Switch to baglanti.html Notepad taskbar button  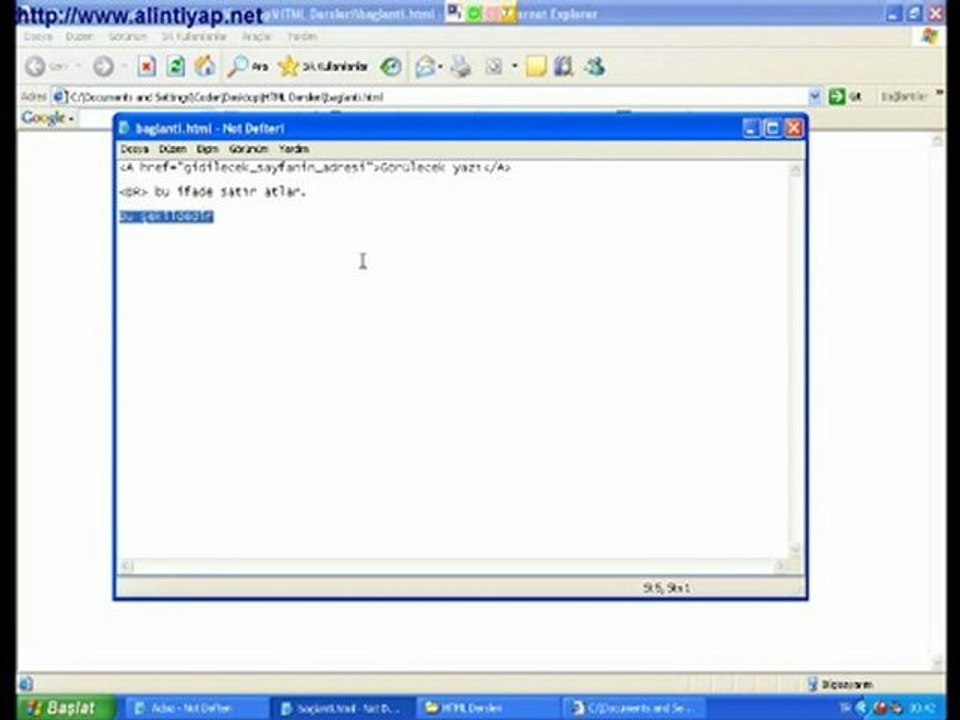click(343, 708)
